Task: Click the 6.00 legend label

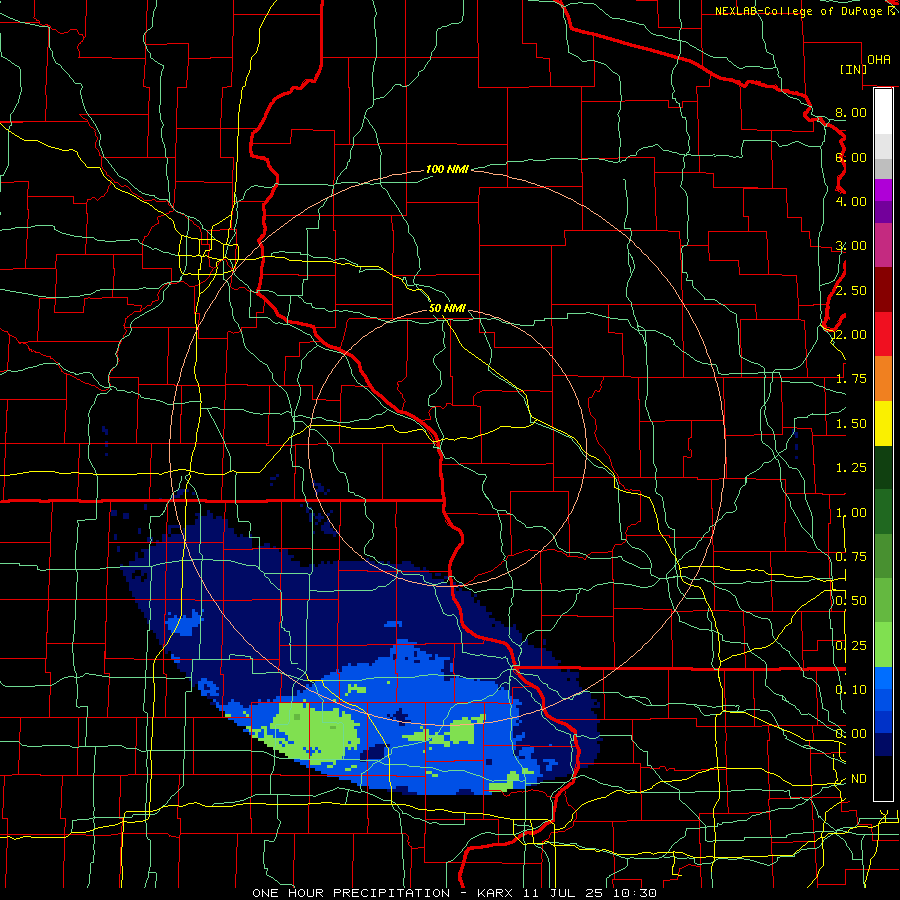Action: (x=851, y=157)
